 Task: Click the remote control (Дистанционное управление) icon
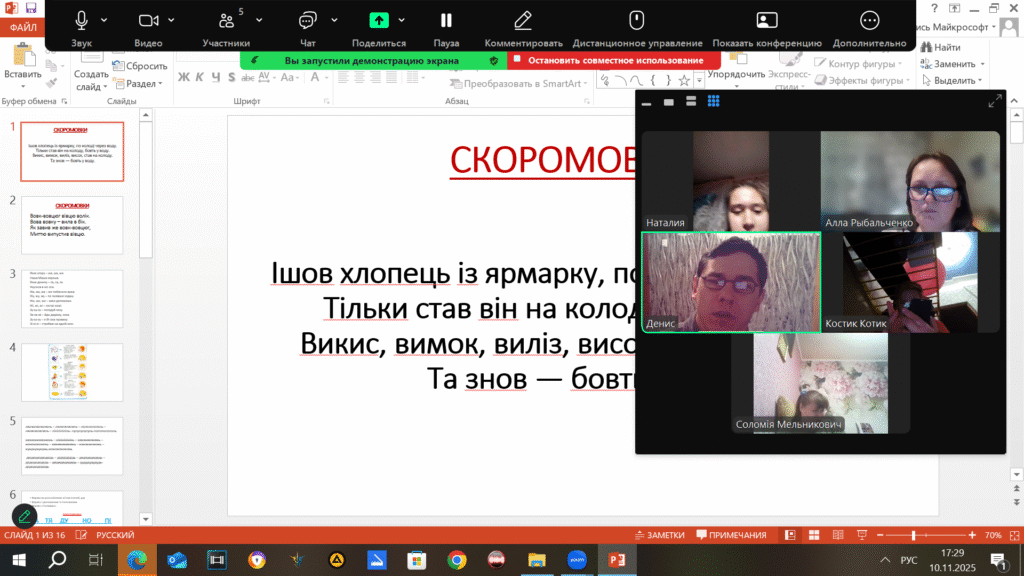tap(636, 21)
